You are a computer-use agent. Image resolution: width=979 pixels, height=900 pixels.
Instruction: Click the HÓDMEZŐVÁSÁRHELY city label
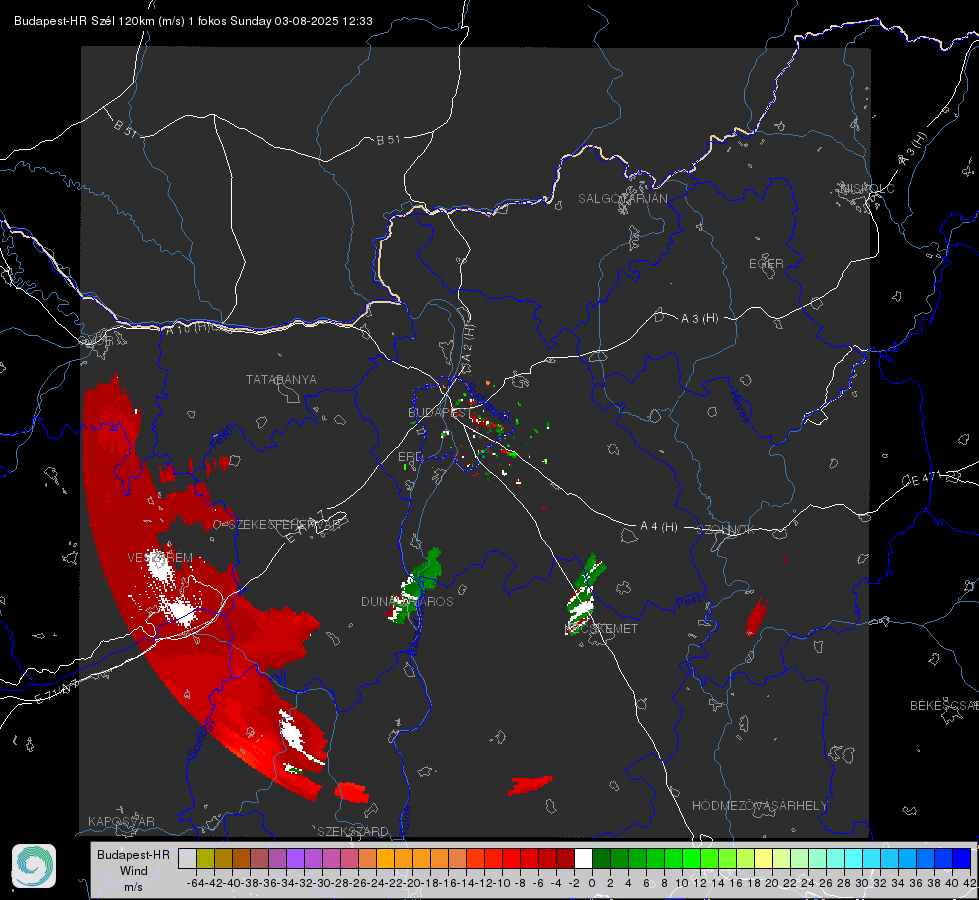759,806
